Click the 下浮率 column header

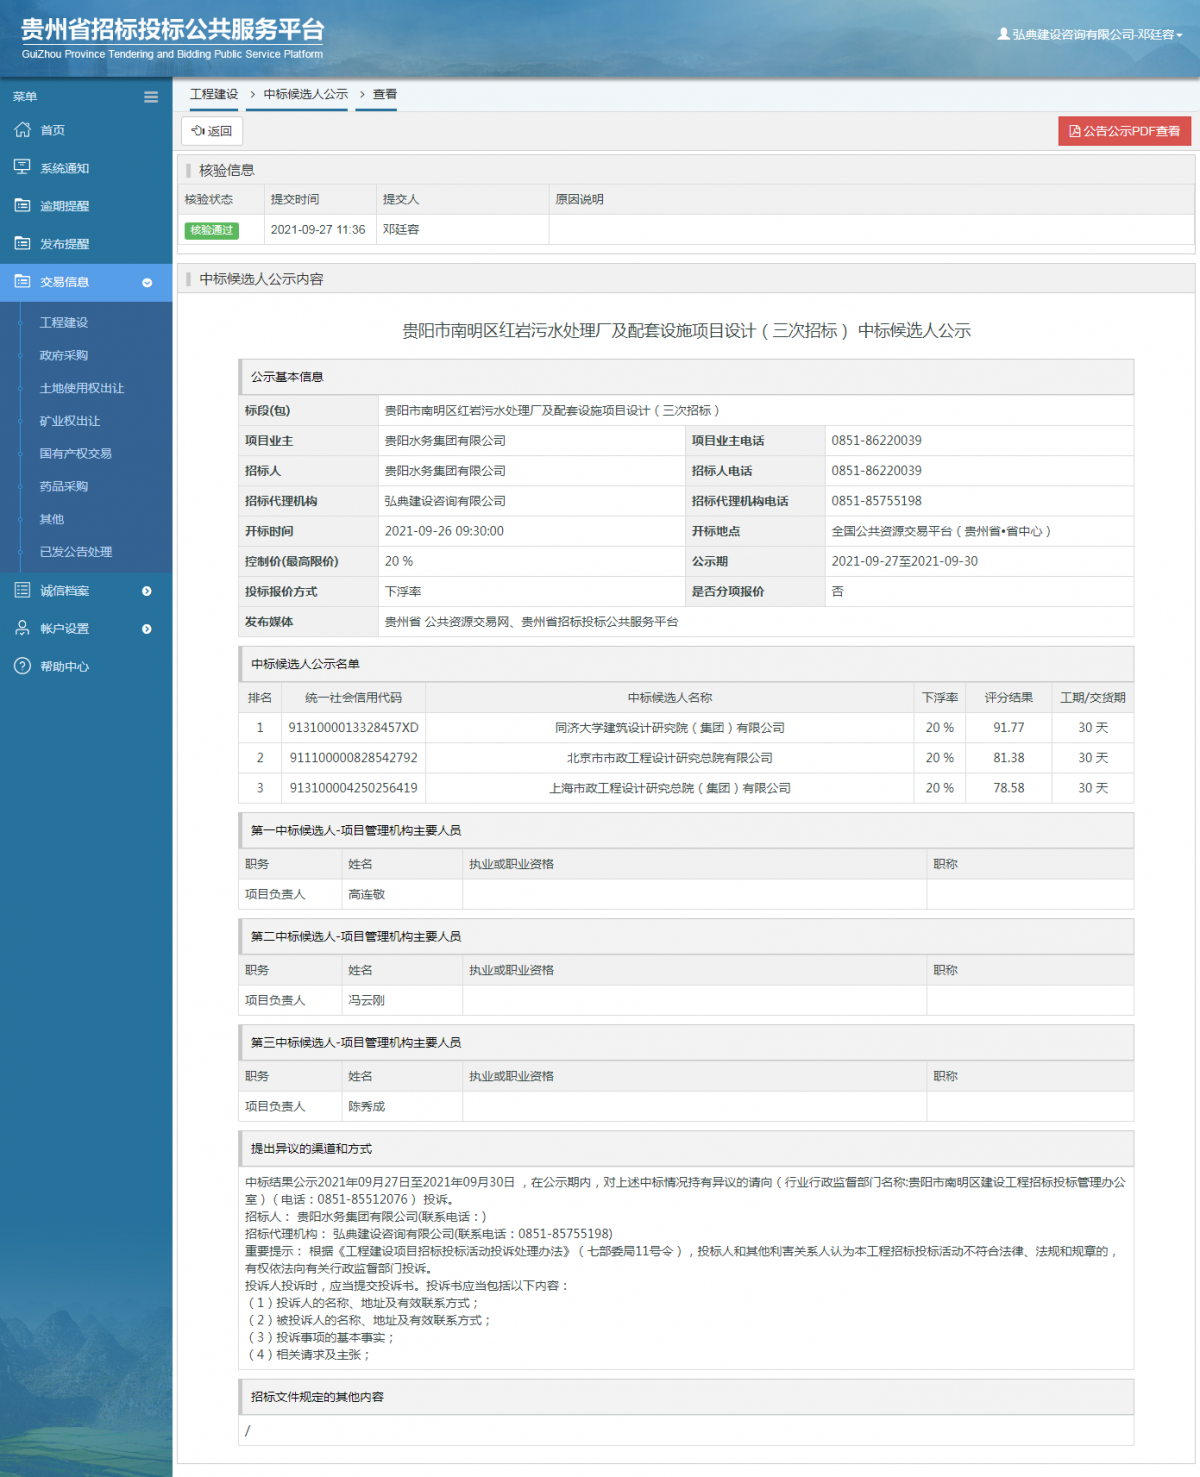[x=939, y=698]
